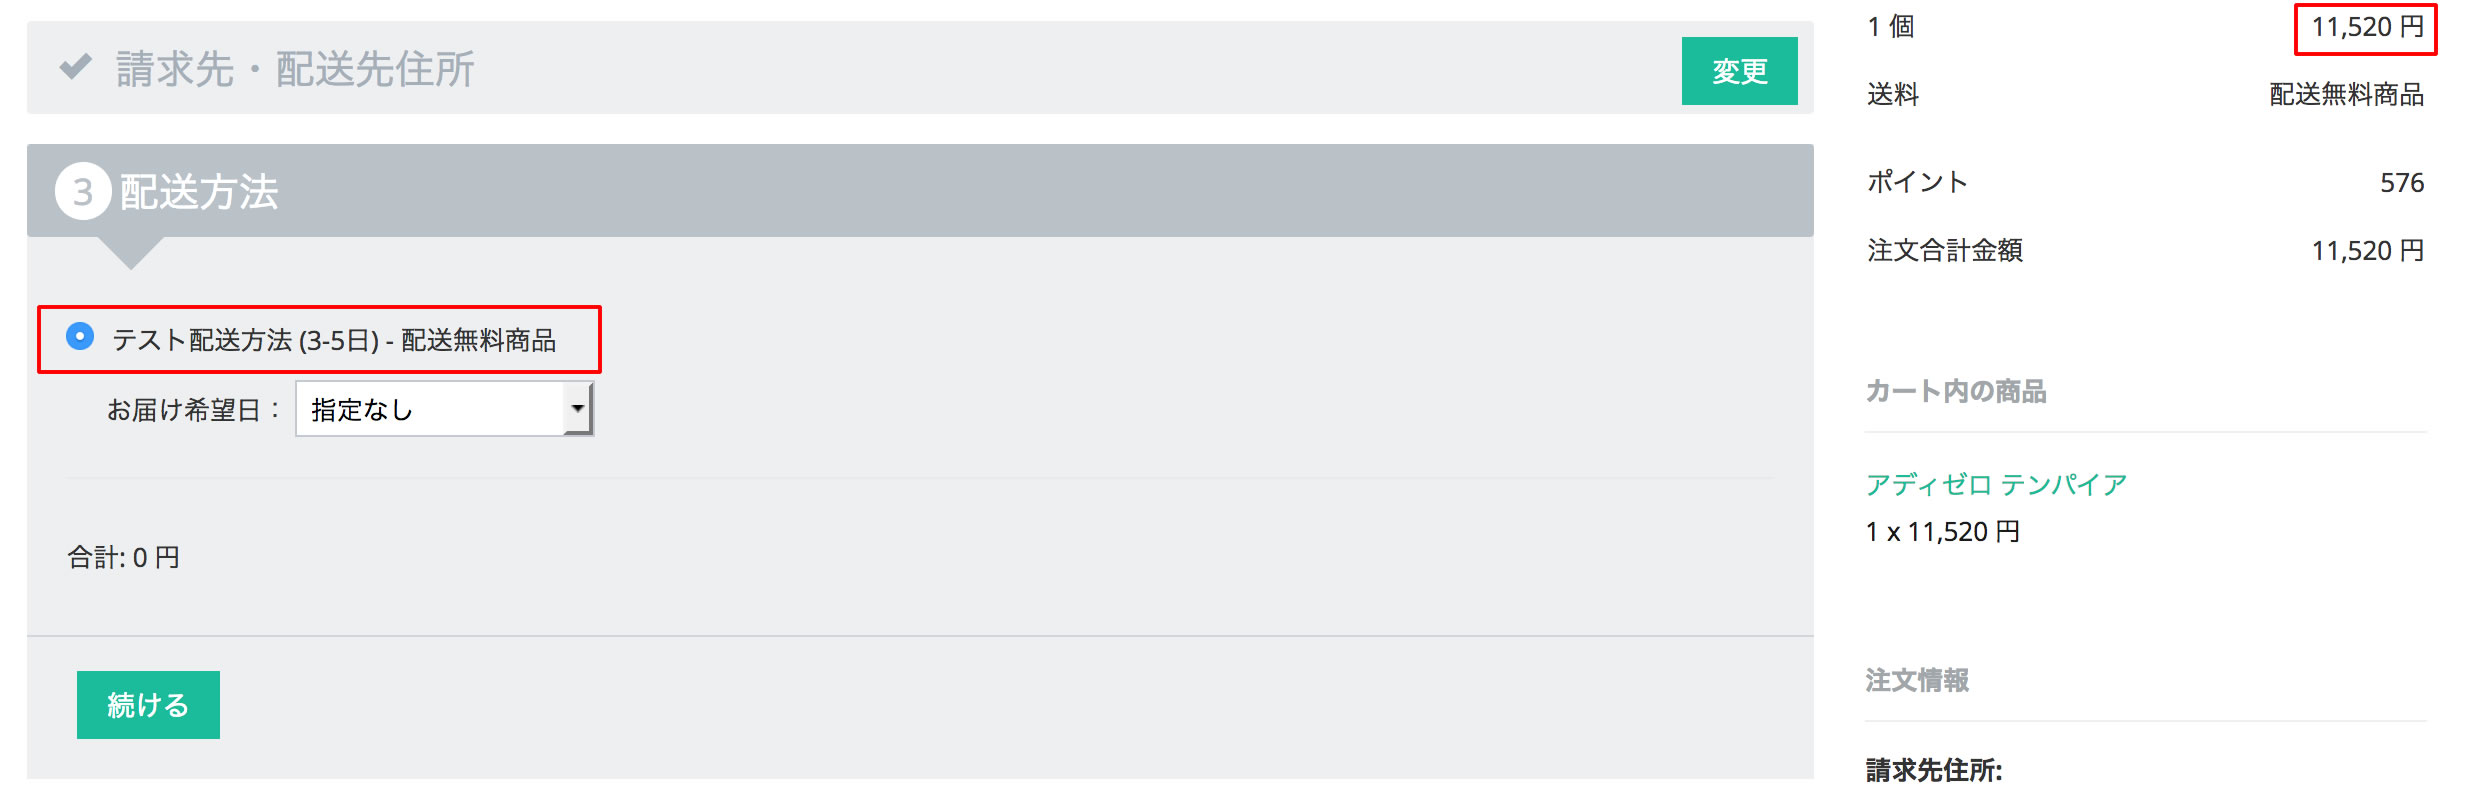Click the green 続ける button
The height and width of the screenshot is (799, 2465).
point(148,705)
